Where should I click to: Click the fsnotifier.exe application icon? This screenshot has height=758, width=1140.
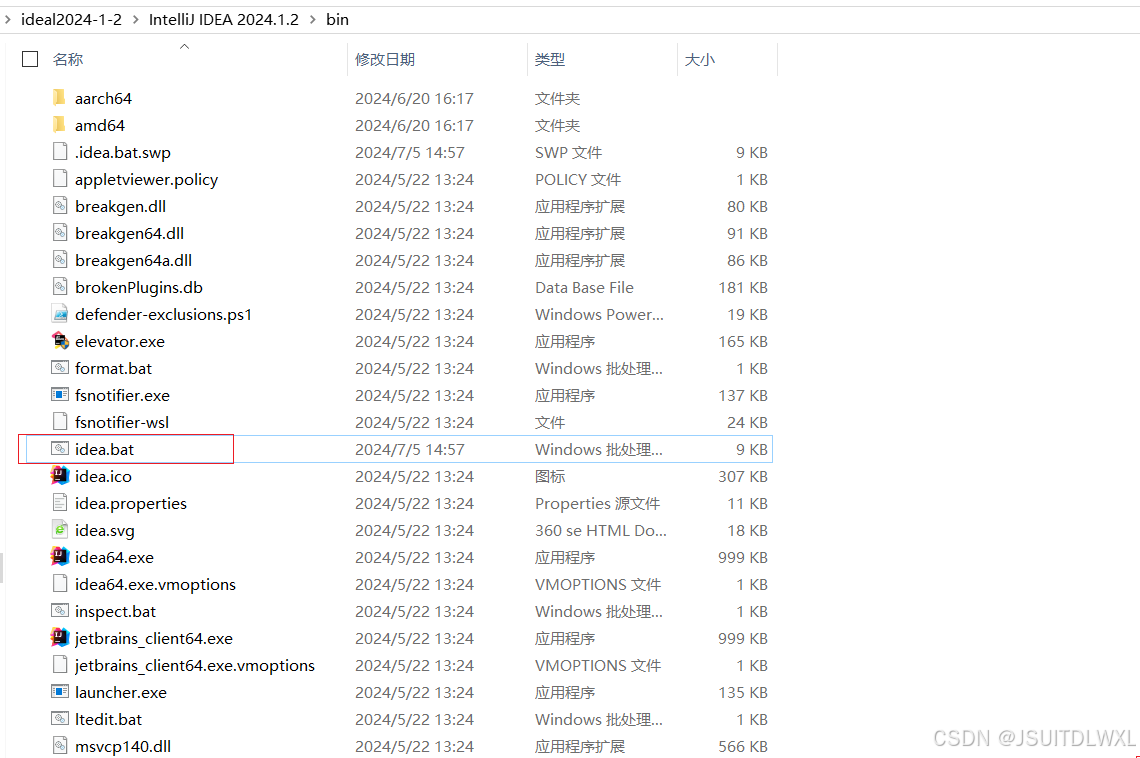(60, 394)
